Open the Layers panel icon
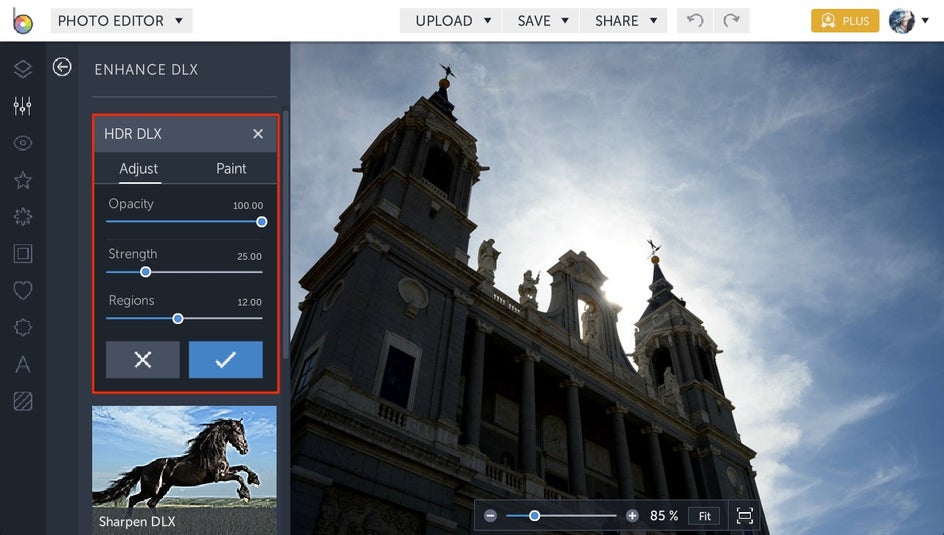The image size is (944, 535). (23, 69)
